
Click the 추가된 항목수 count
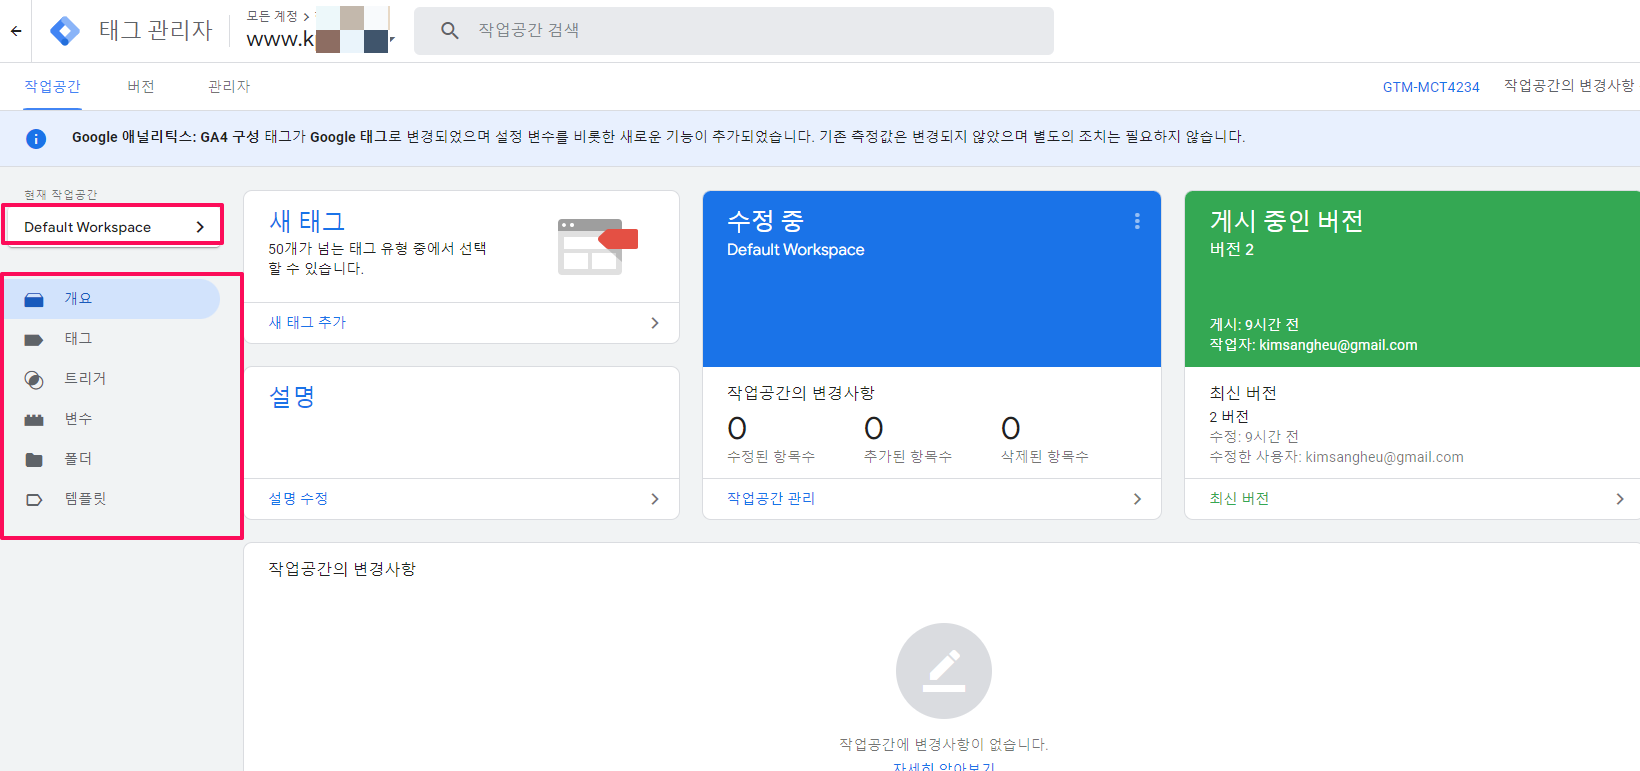[x=874, y=429]
